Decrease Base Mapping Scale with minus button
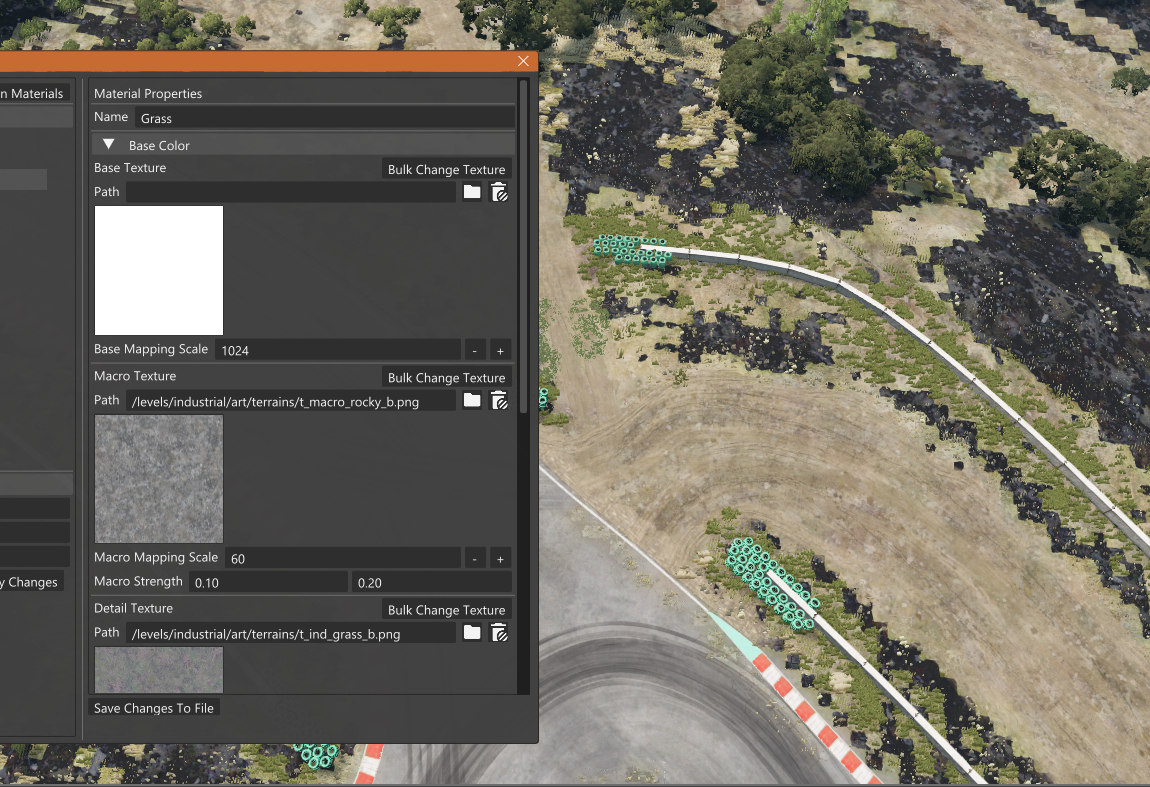1150x787 pixels. [x=475, y=351]
